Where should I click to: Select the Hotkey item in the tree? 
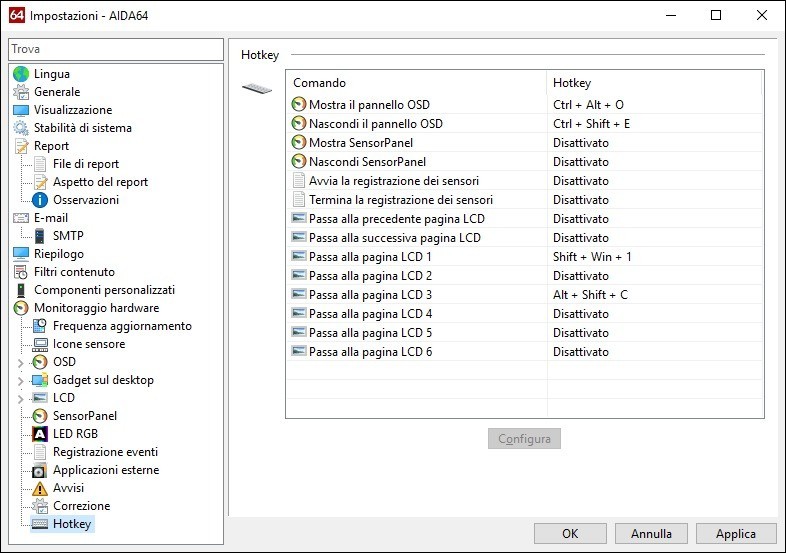tap(71, 524)
